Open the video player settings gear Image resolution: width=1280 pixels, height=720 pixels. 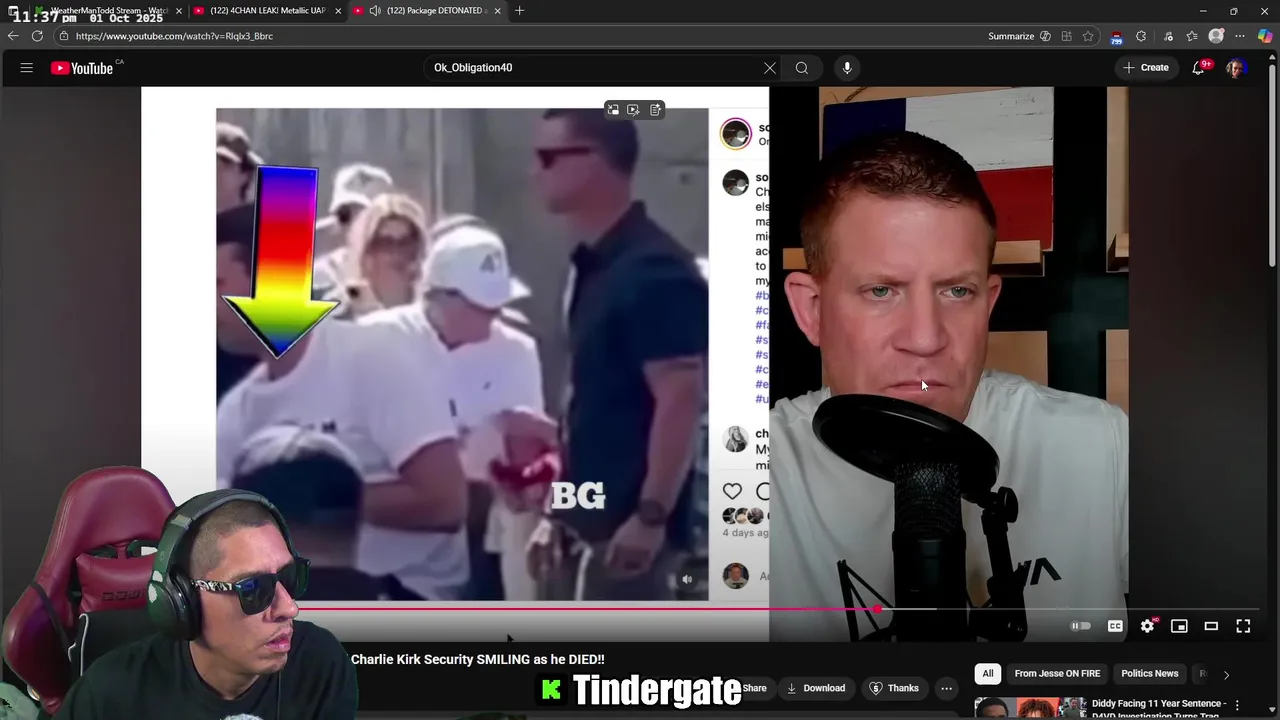click(x=1147, y=626)
